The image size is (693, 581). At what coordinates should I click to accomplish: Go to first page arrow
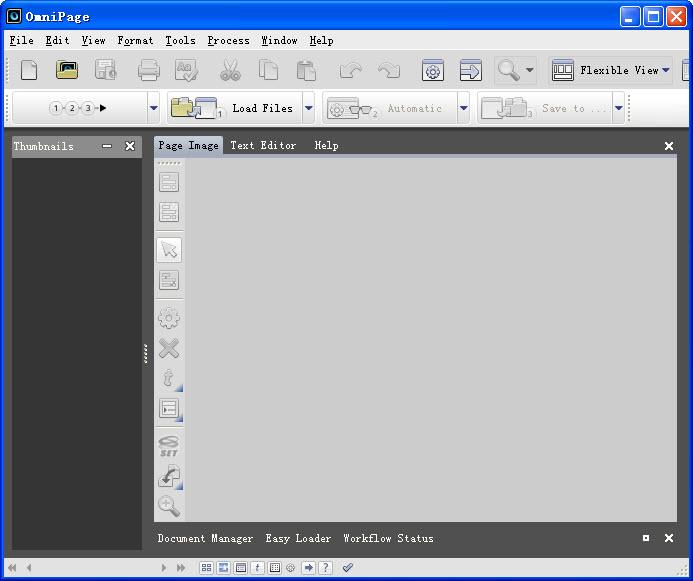[x=12, y=568]
